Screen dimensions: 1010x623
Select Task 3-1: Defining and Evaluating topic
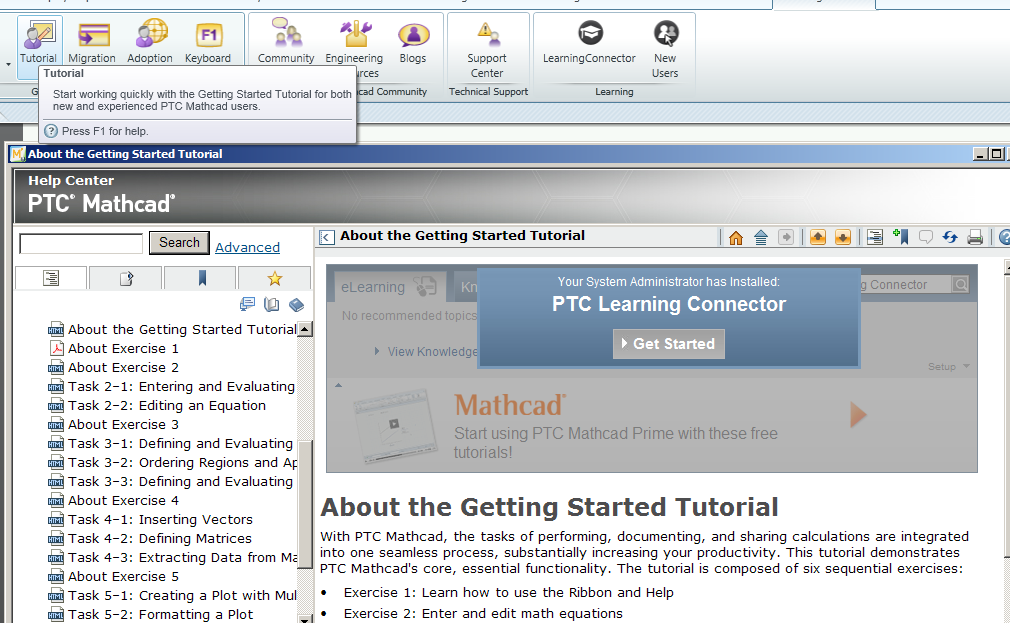pos(180,443)
